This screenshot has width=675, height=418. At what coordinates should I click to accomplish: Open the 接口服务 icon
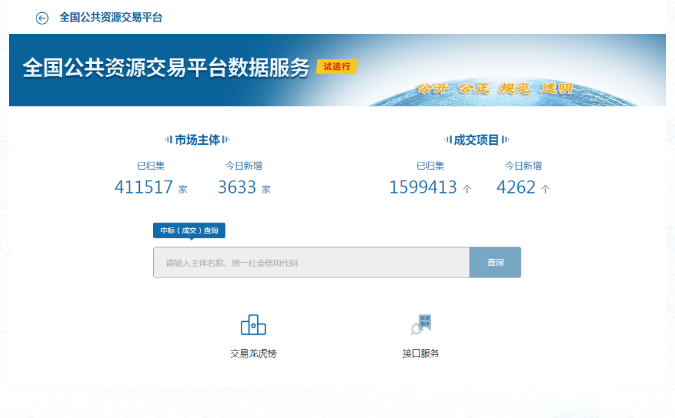click(421, 324)
